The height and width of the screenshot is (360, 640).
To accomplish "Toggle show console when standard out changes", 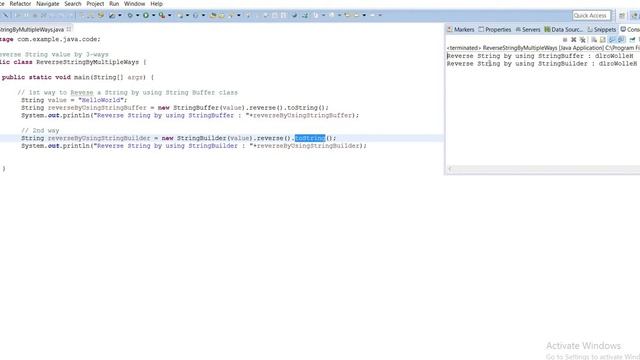I will [612, 40].
